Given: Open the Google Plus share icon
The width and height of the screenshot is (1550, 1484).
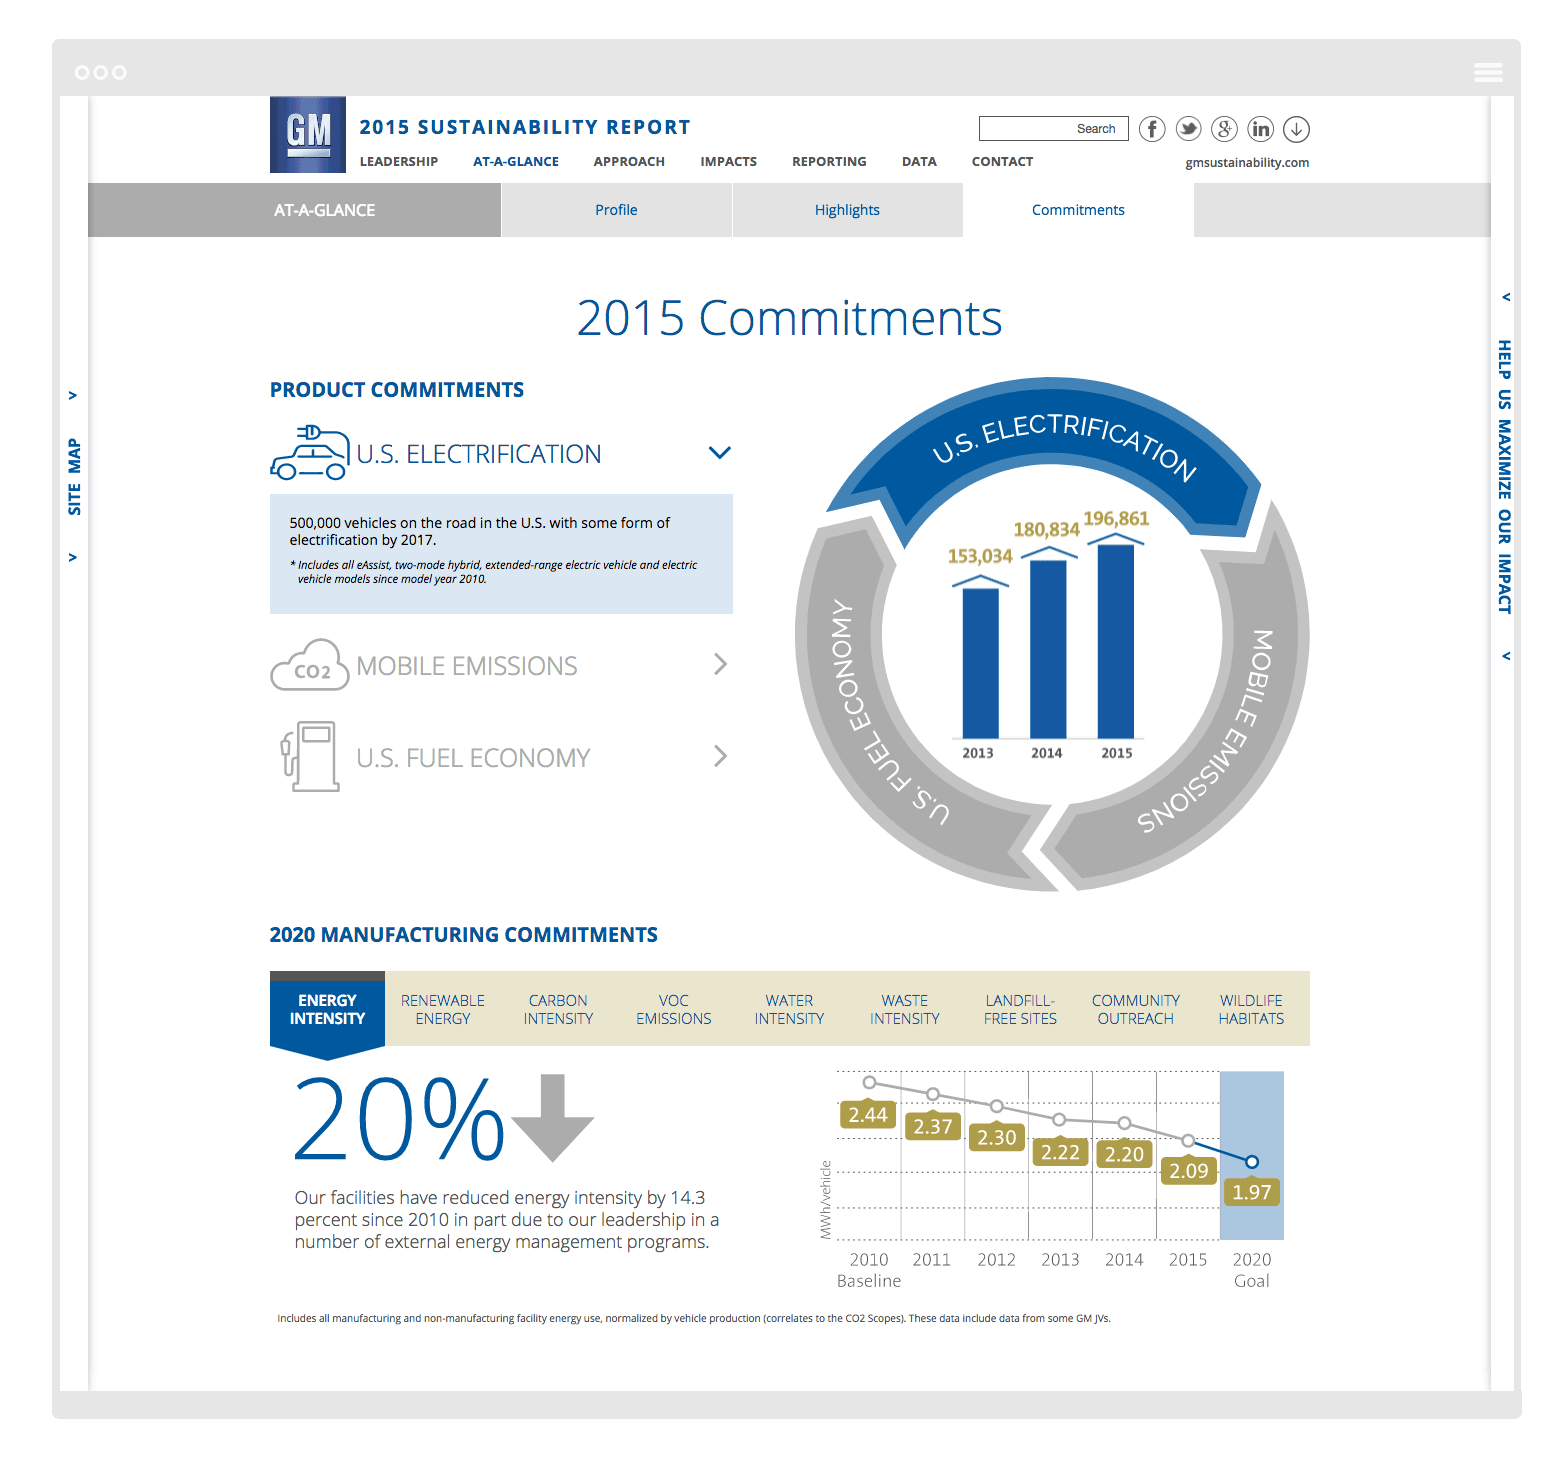Looking at the screenshot, I should 1224,129.
